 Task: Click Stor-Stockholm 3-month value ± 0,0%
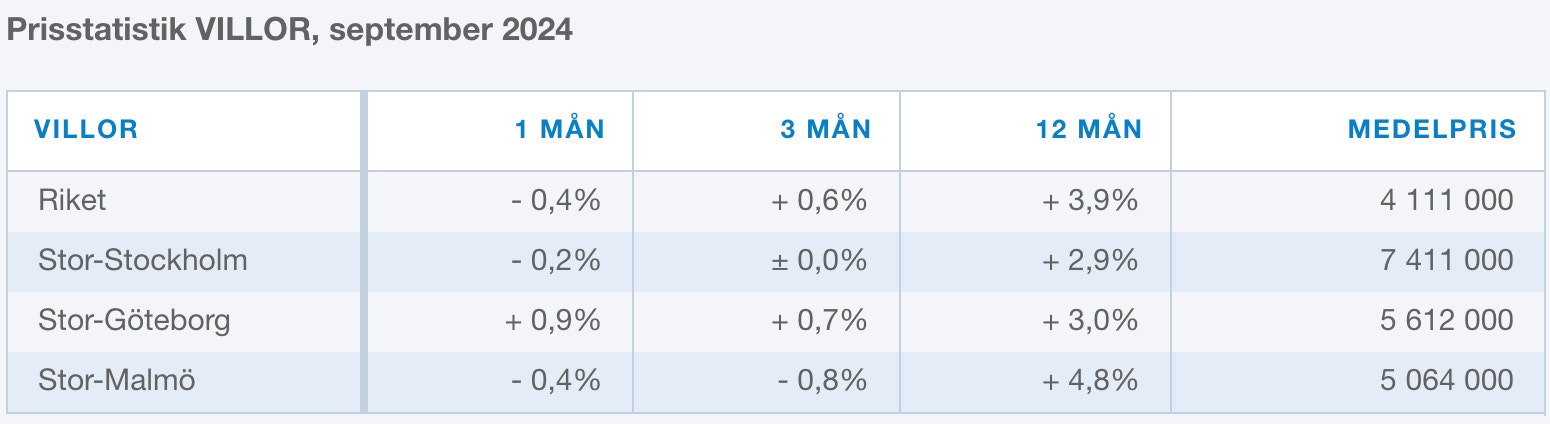pos(819,260)
